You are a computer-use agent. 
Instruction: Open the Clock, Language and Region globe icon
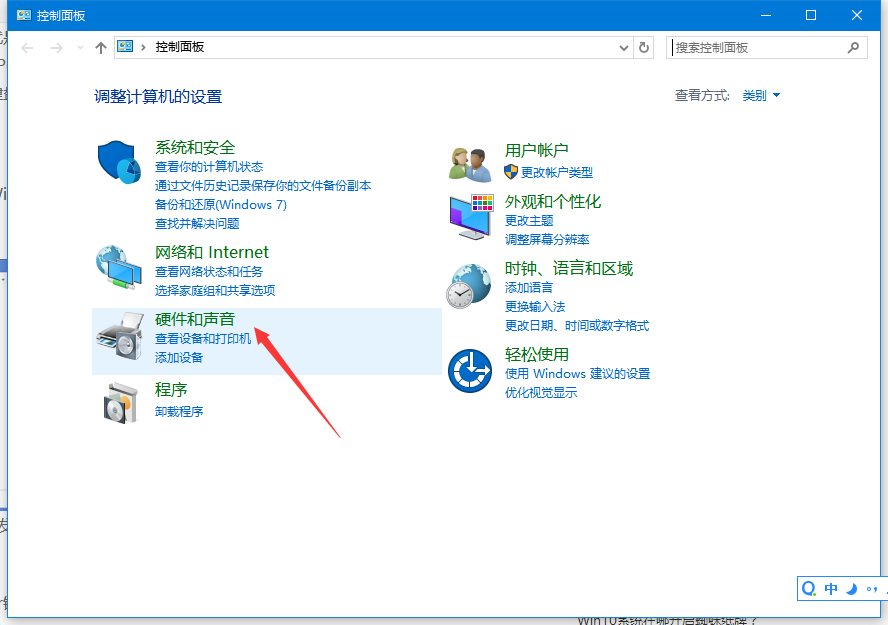coord(469,286)
